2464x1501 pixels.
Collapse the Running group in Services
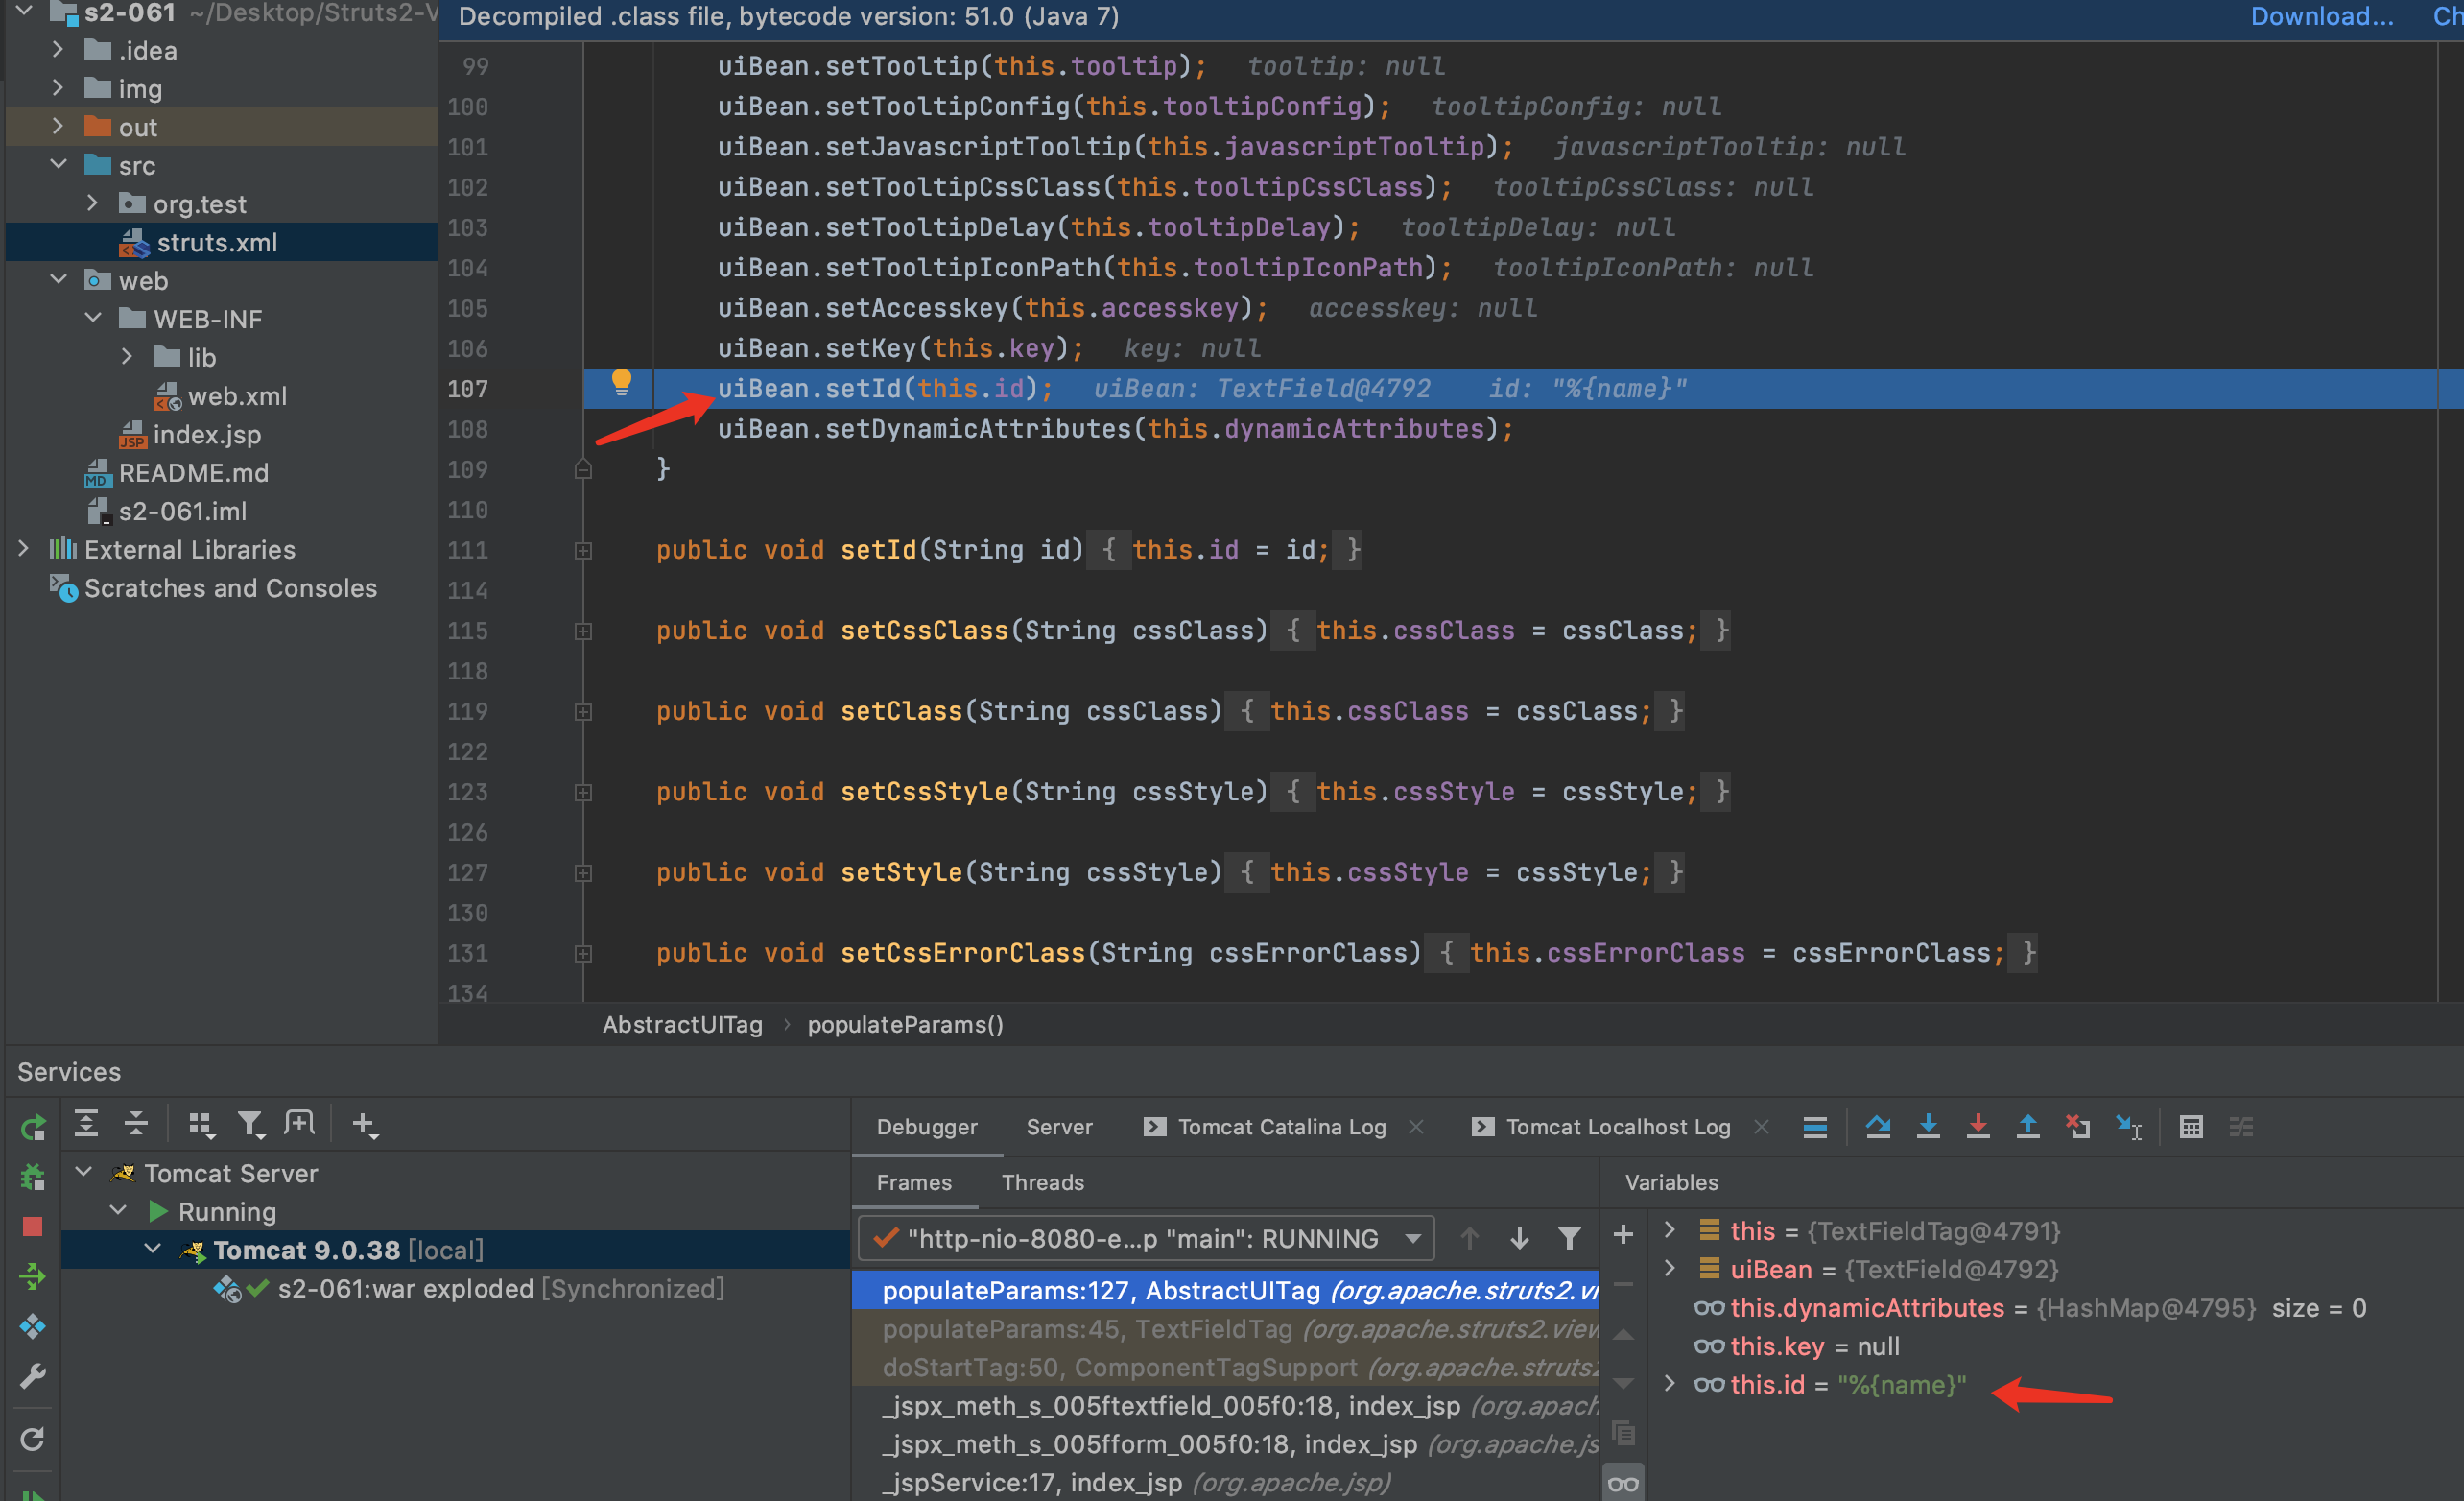tap(118, 1210)
